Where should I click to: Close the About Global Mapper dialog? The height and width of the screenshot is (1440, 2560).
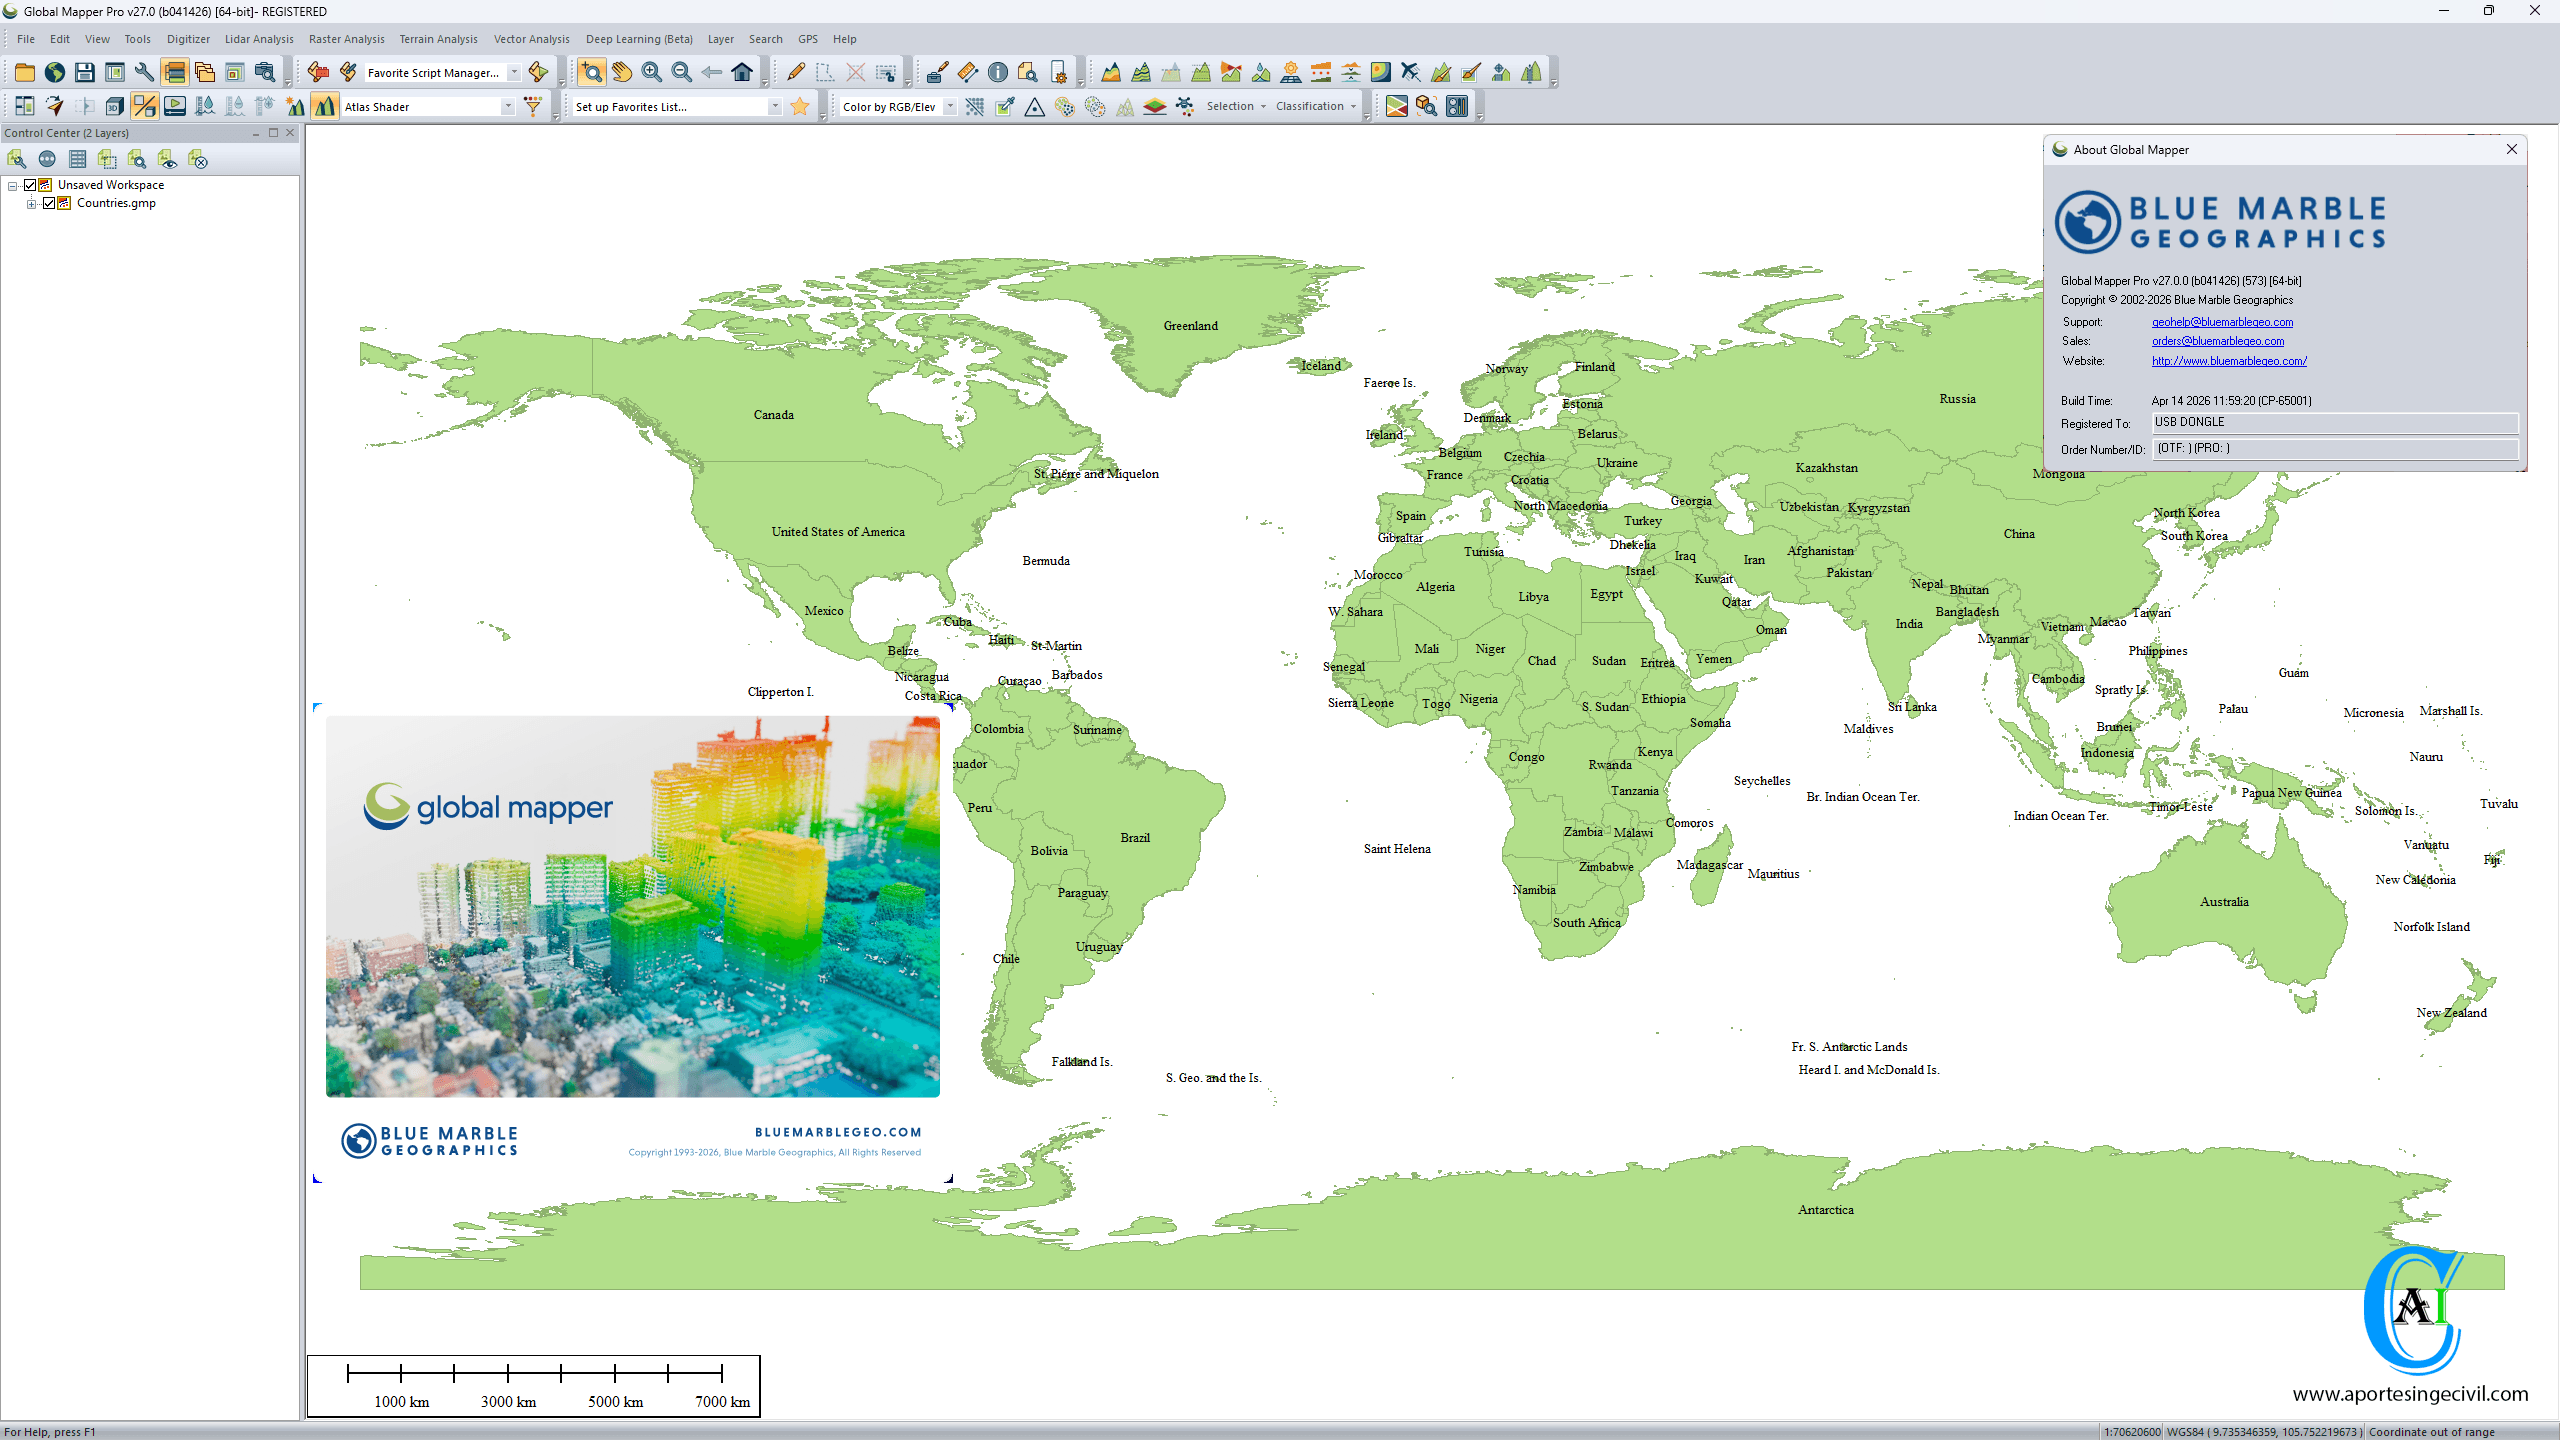[x=2511, y=149]
